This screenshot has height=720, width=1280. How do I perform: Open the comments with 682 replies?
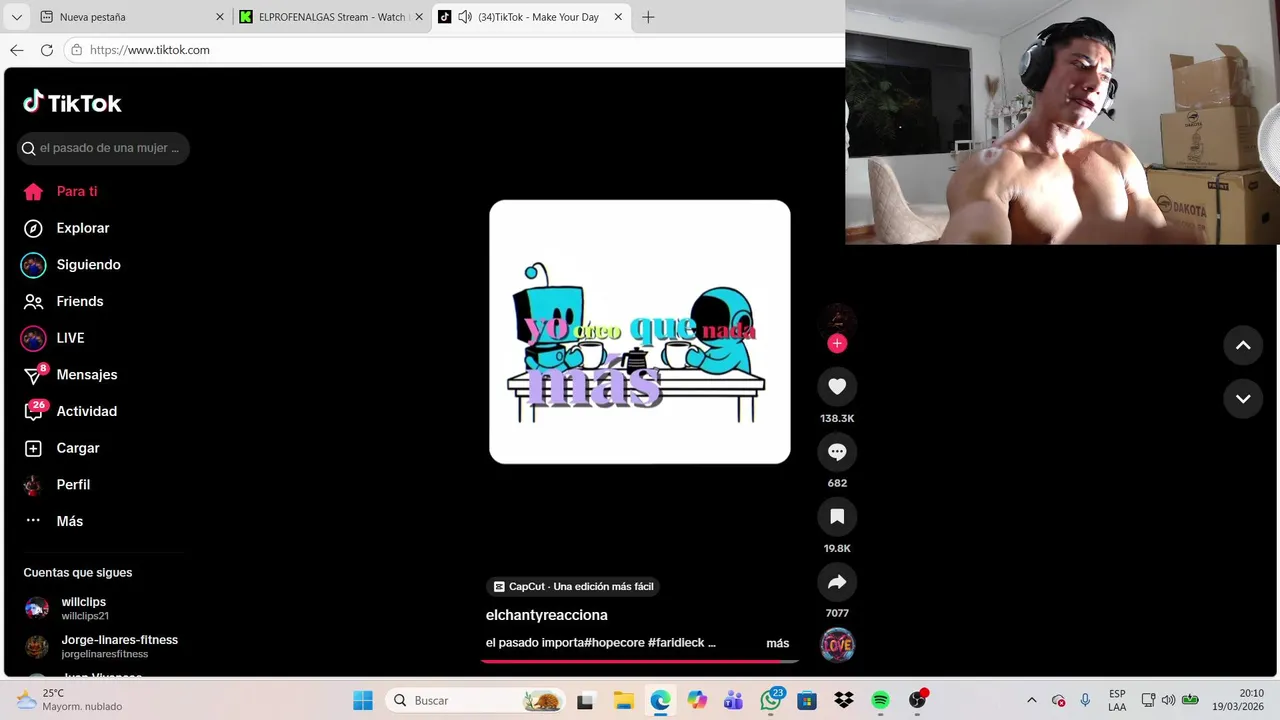click(837, 452)
